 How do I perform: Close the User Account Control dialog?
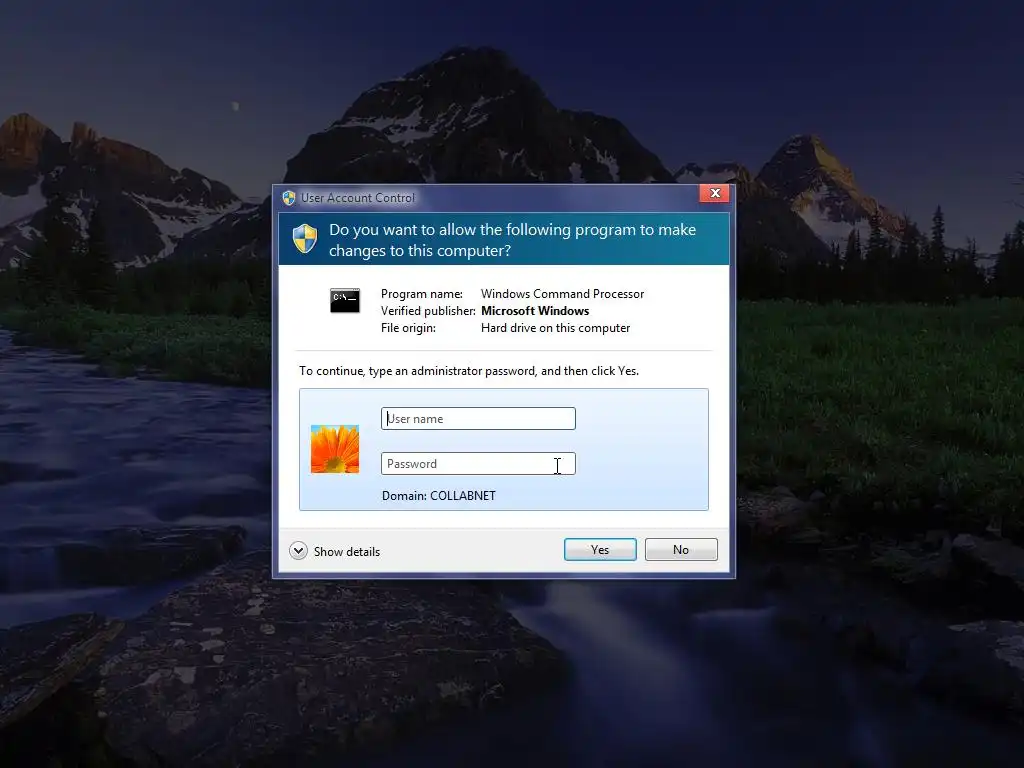714,193
